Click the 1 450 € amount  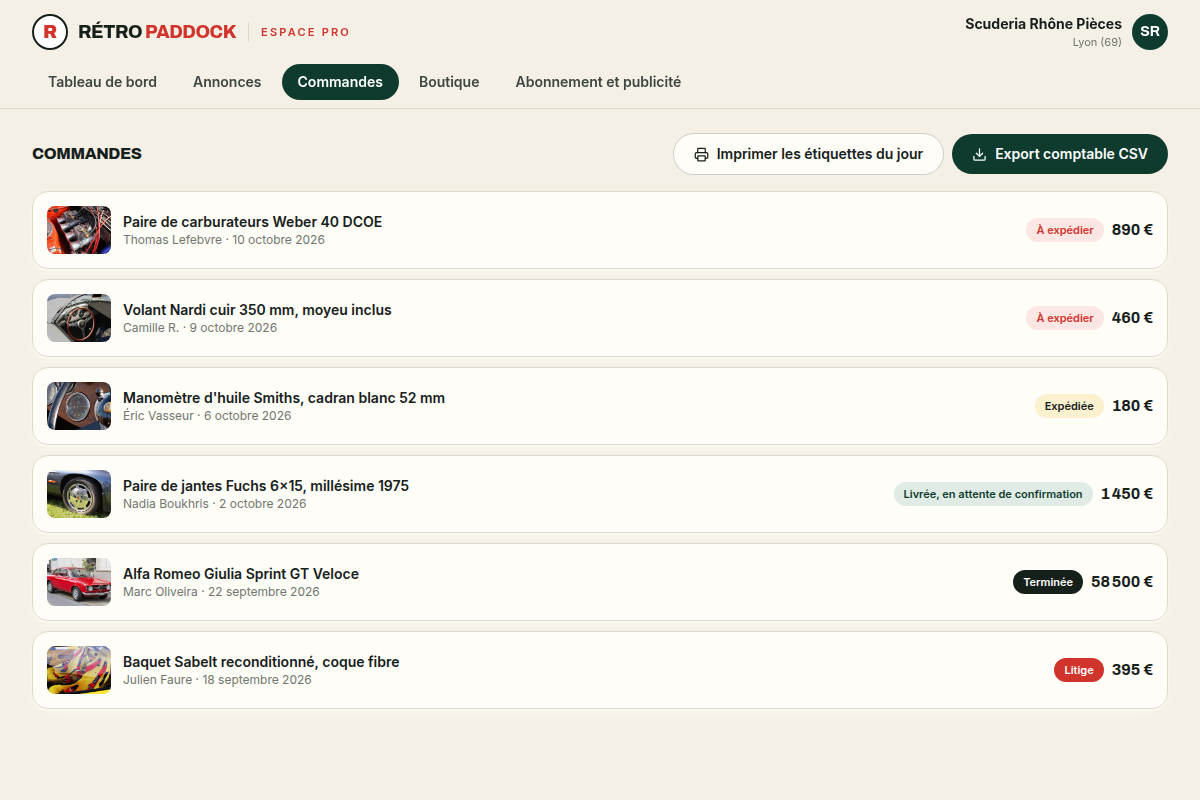coord(1127,494)
